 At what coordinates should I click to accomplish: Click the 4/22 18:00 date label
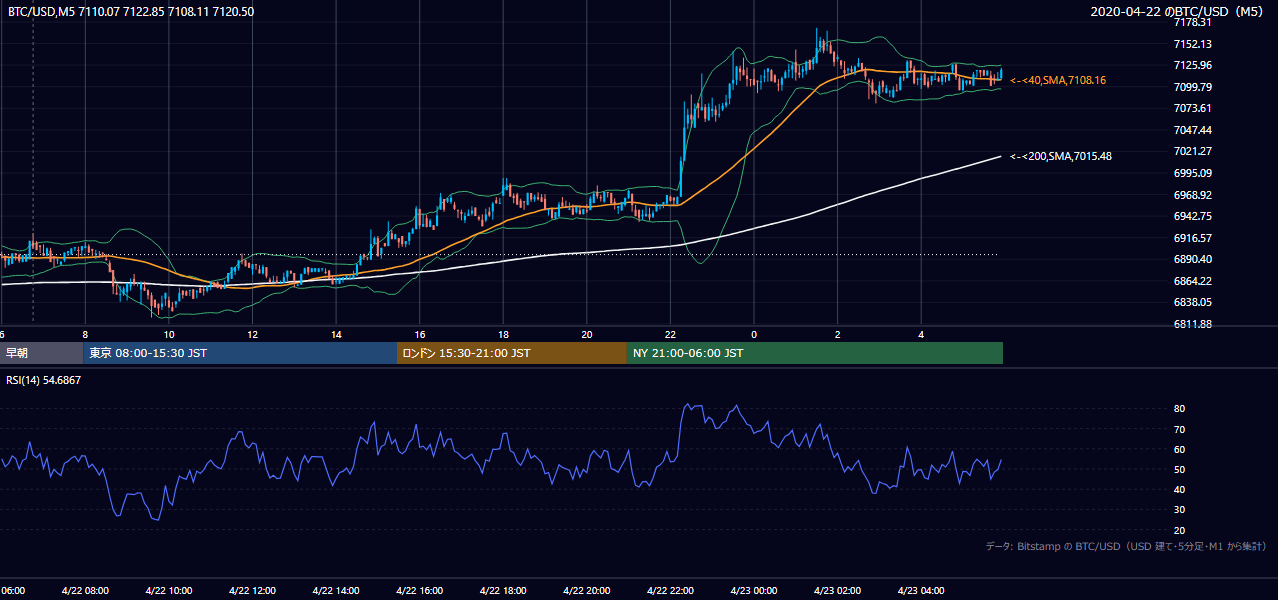coord(502,591)
